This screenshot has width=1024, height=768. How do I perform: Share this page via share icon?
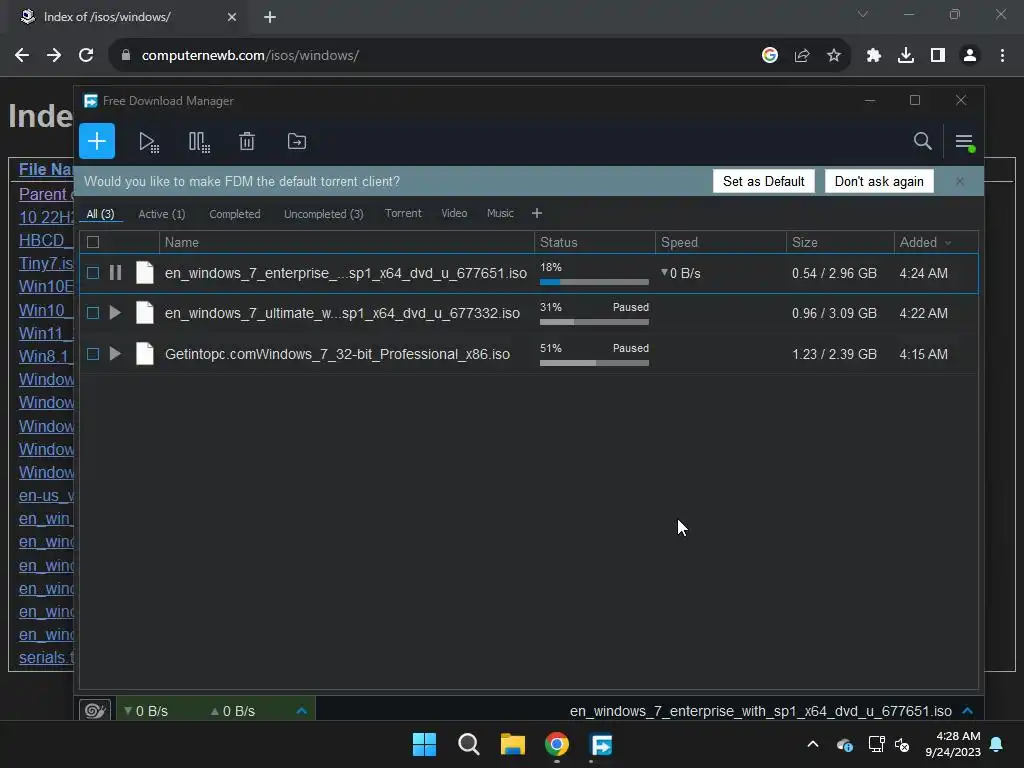tap(802, 56)
